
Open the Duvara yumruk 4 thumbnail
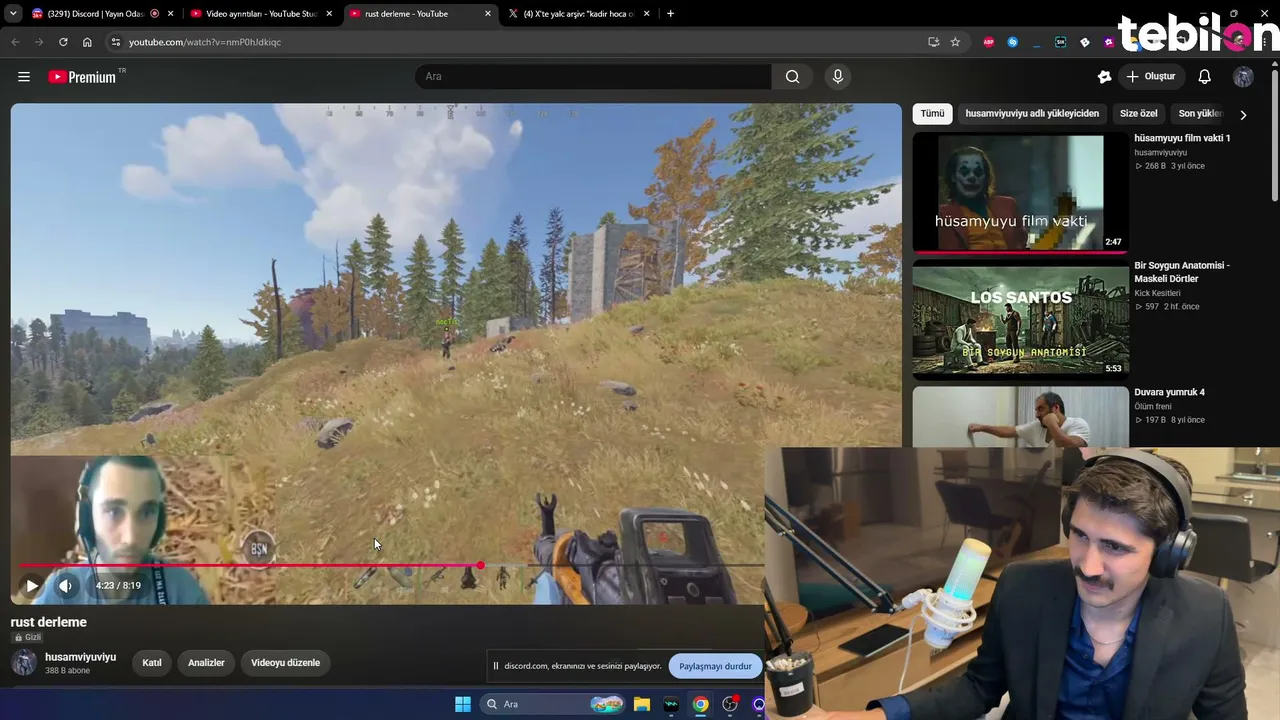pyautogui.click(x=1019, y=416)
